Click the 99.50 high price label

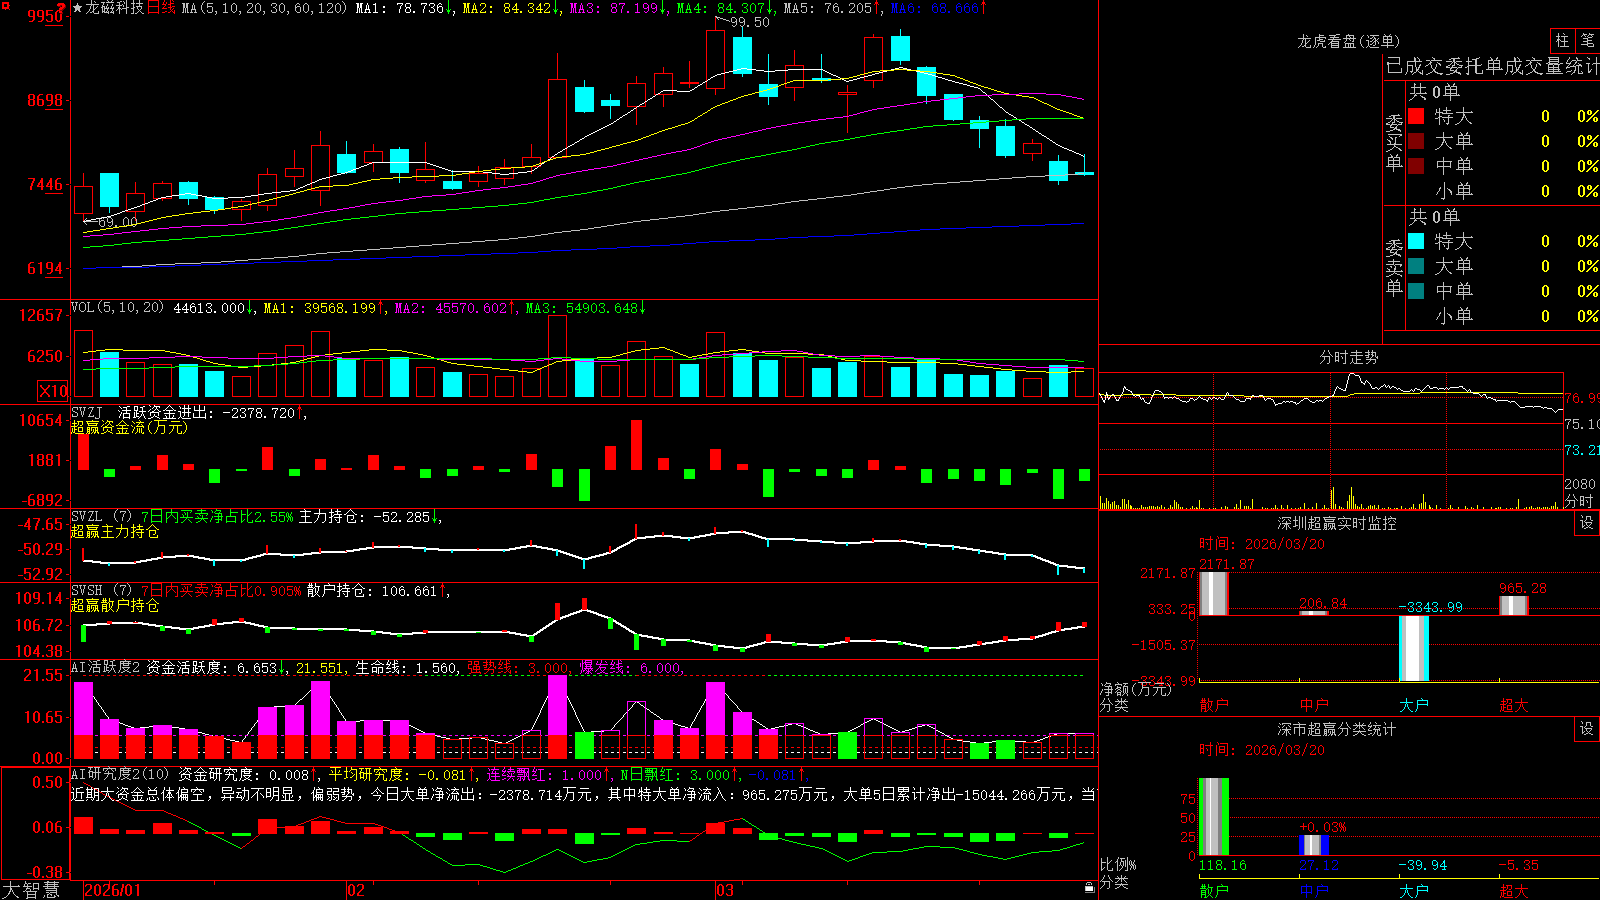click(x=750, y=22)
